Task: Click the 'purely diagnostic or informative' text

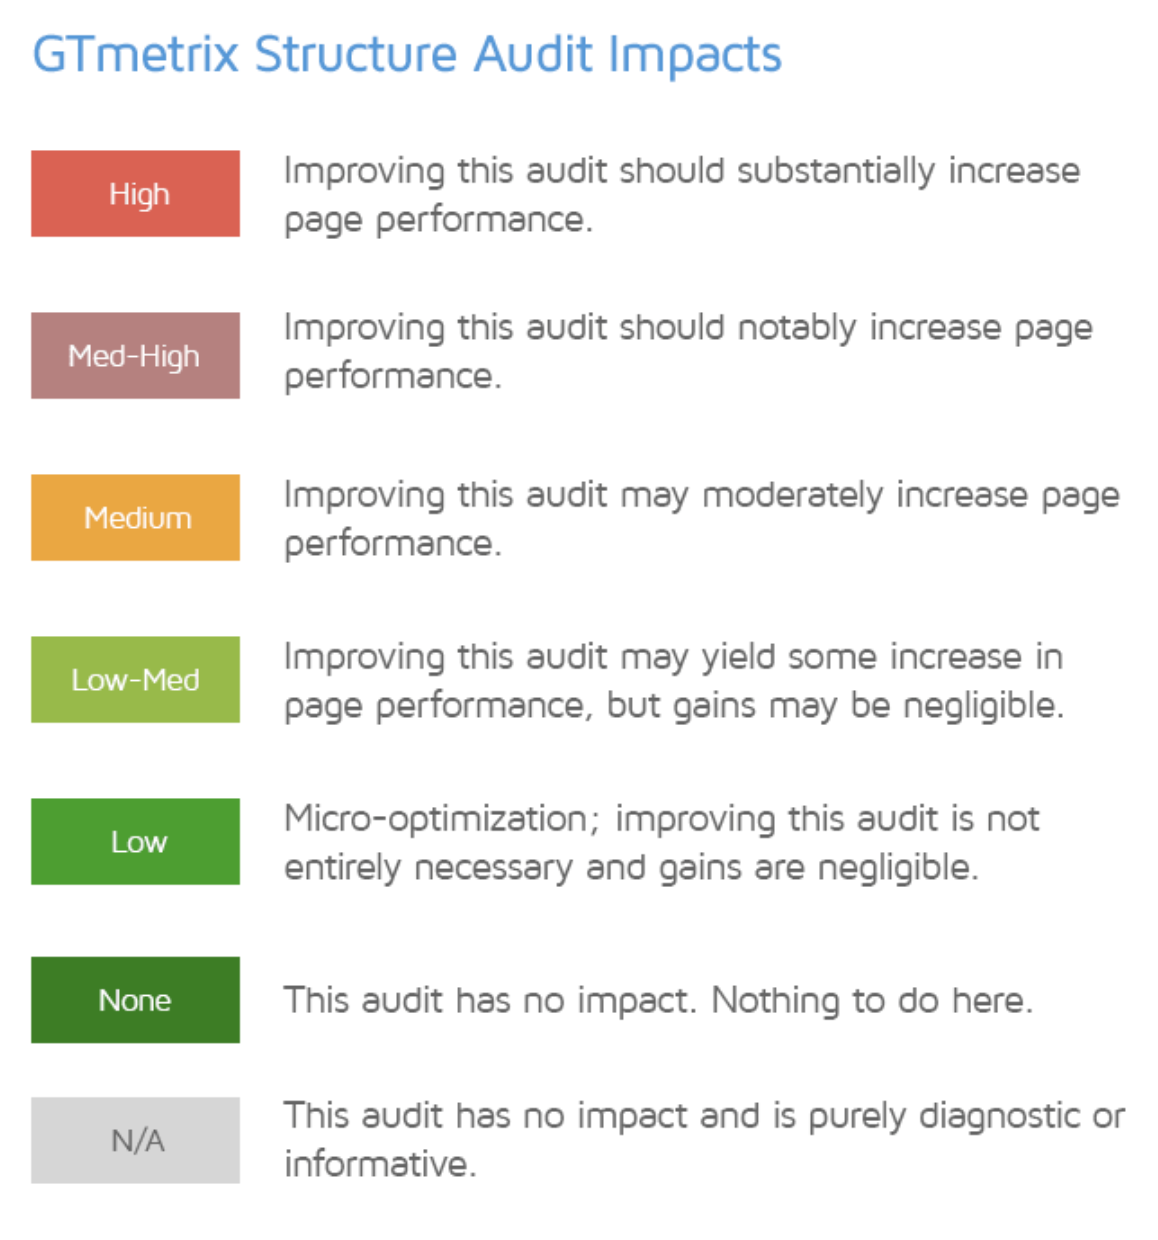Action: tap(705, 1140)
